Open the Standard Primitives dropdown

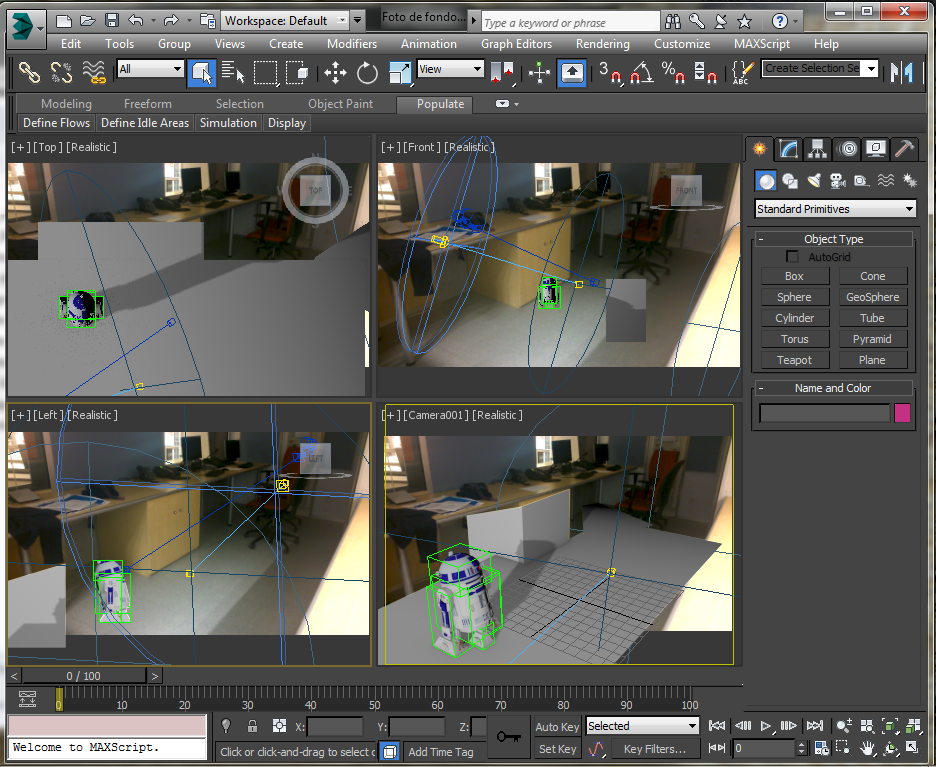[834, 208]
